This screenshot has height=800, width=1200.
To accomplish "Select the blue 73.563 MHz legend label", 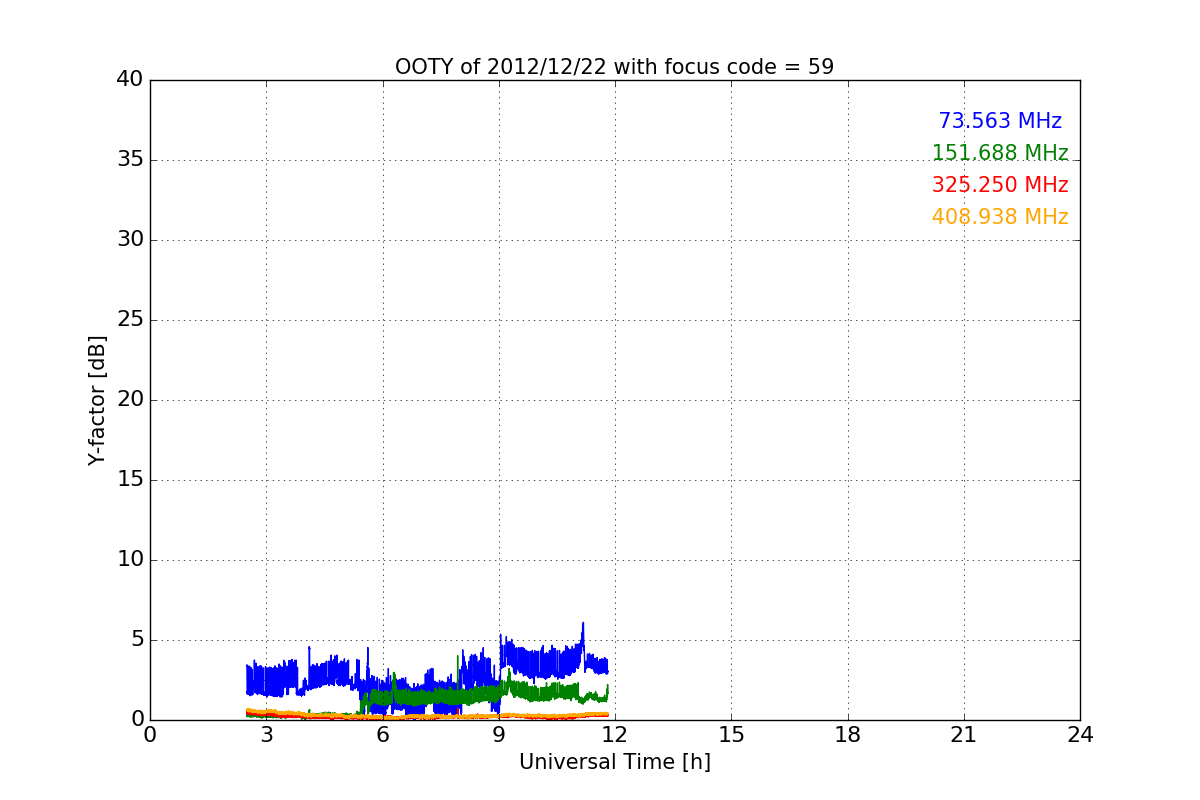I will [1000, 121].
